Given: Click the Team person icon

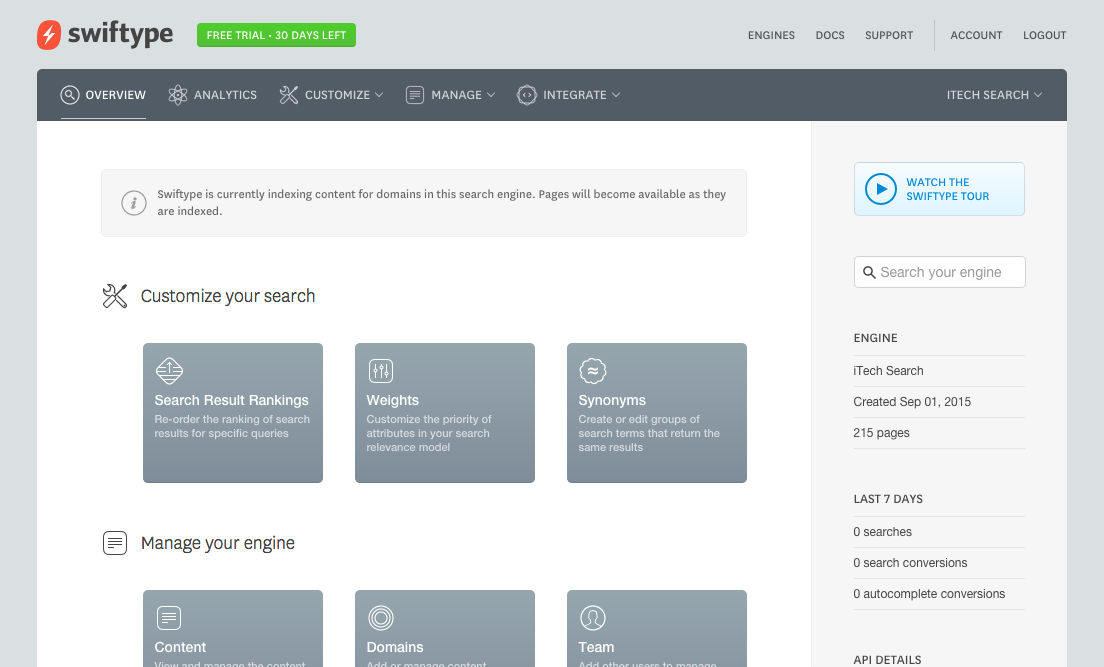Looking at the screenshot, I should tap(593, 618).
